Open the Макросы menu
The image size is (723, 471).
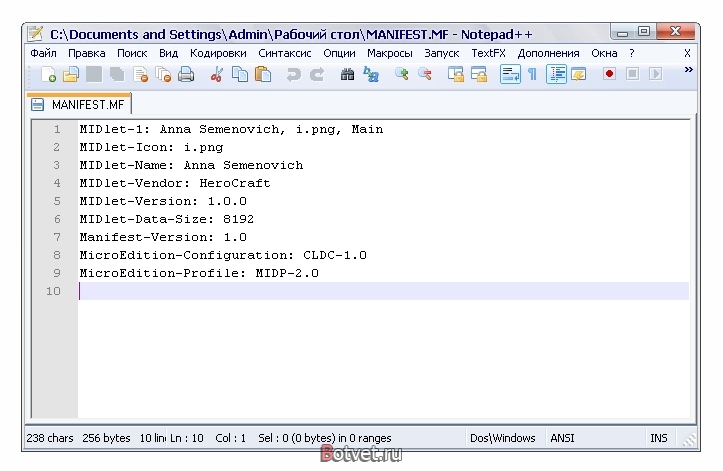coord(390,54)
